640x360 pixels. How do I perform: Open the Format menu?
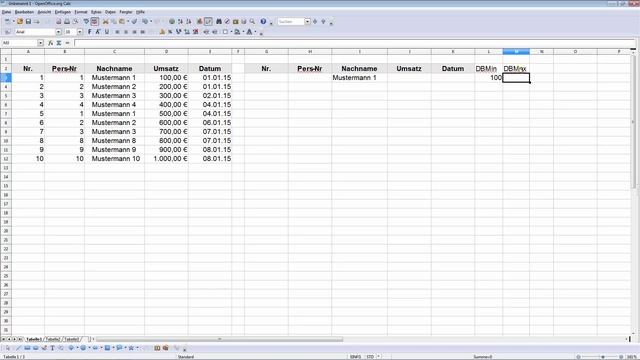81,12
